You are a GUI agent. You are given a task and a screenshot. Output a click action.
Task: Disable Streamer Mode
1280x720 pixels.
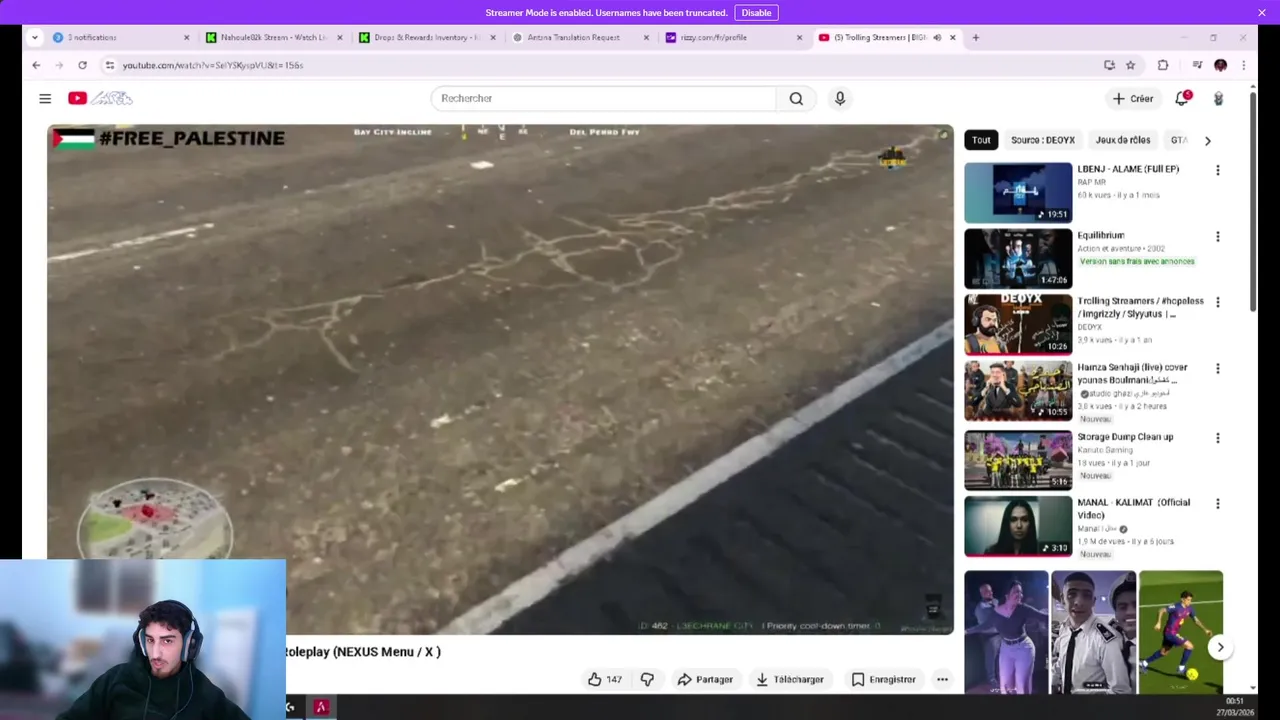(x=756, y=12)
